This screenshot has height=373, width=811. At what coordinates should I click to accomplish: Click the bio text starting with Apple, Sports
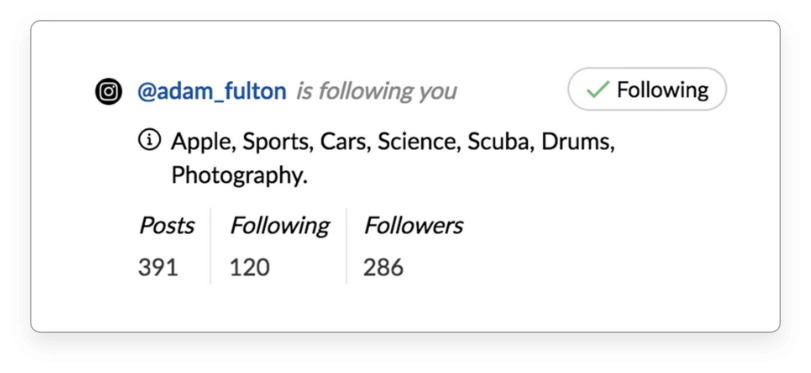(x=393, y=158)
